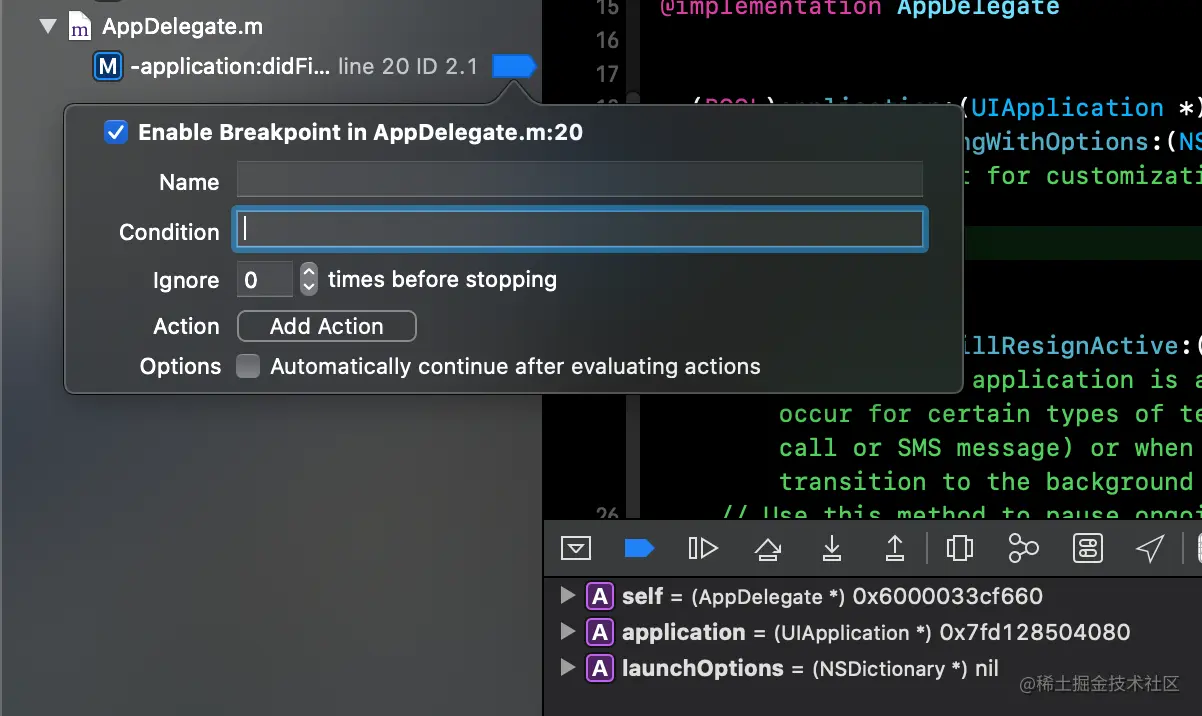Click Add Action button
1202x716 pixels.
pyautogui.click(x=326, y=326)
